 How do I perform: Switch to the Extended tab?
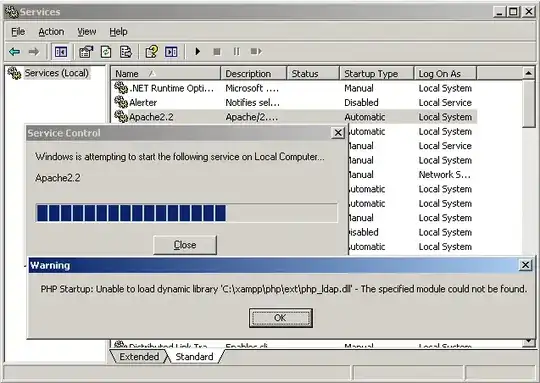pyautogui.click(x=139, y=356)
